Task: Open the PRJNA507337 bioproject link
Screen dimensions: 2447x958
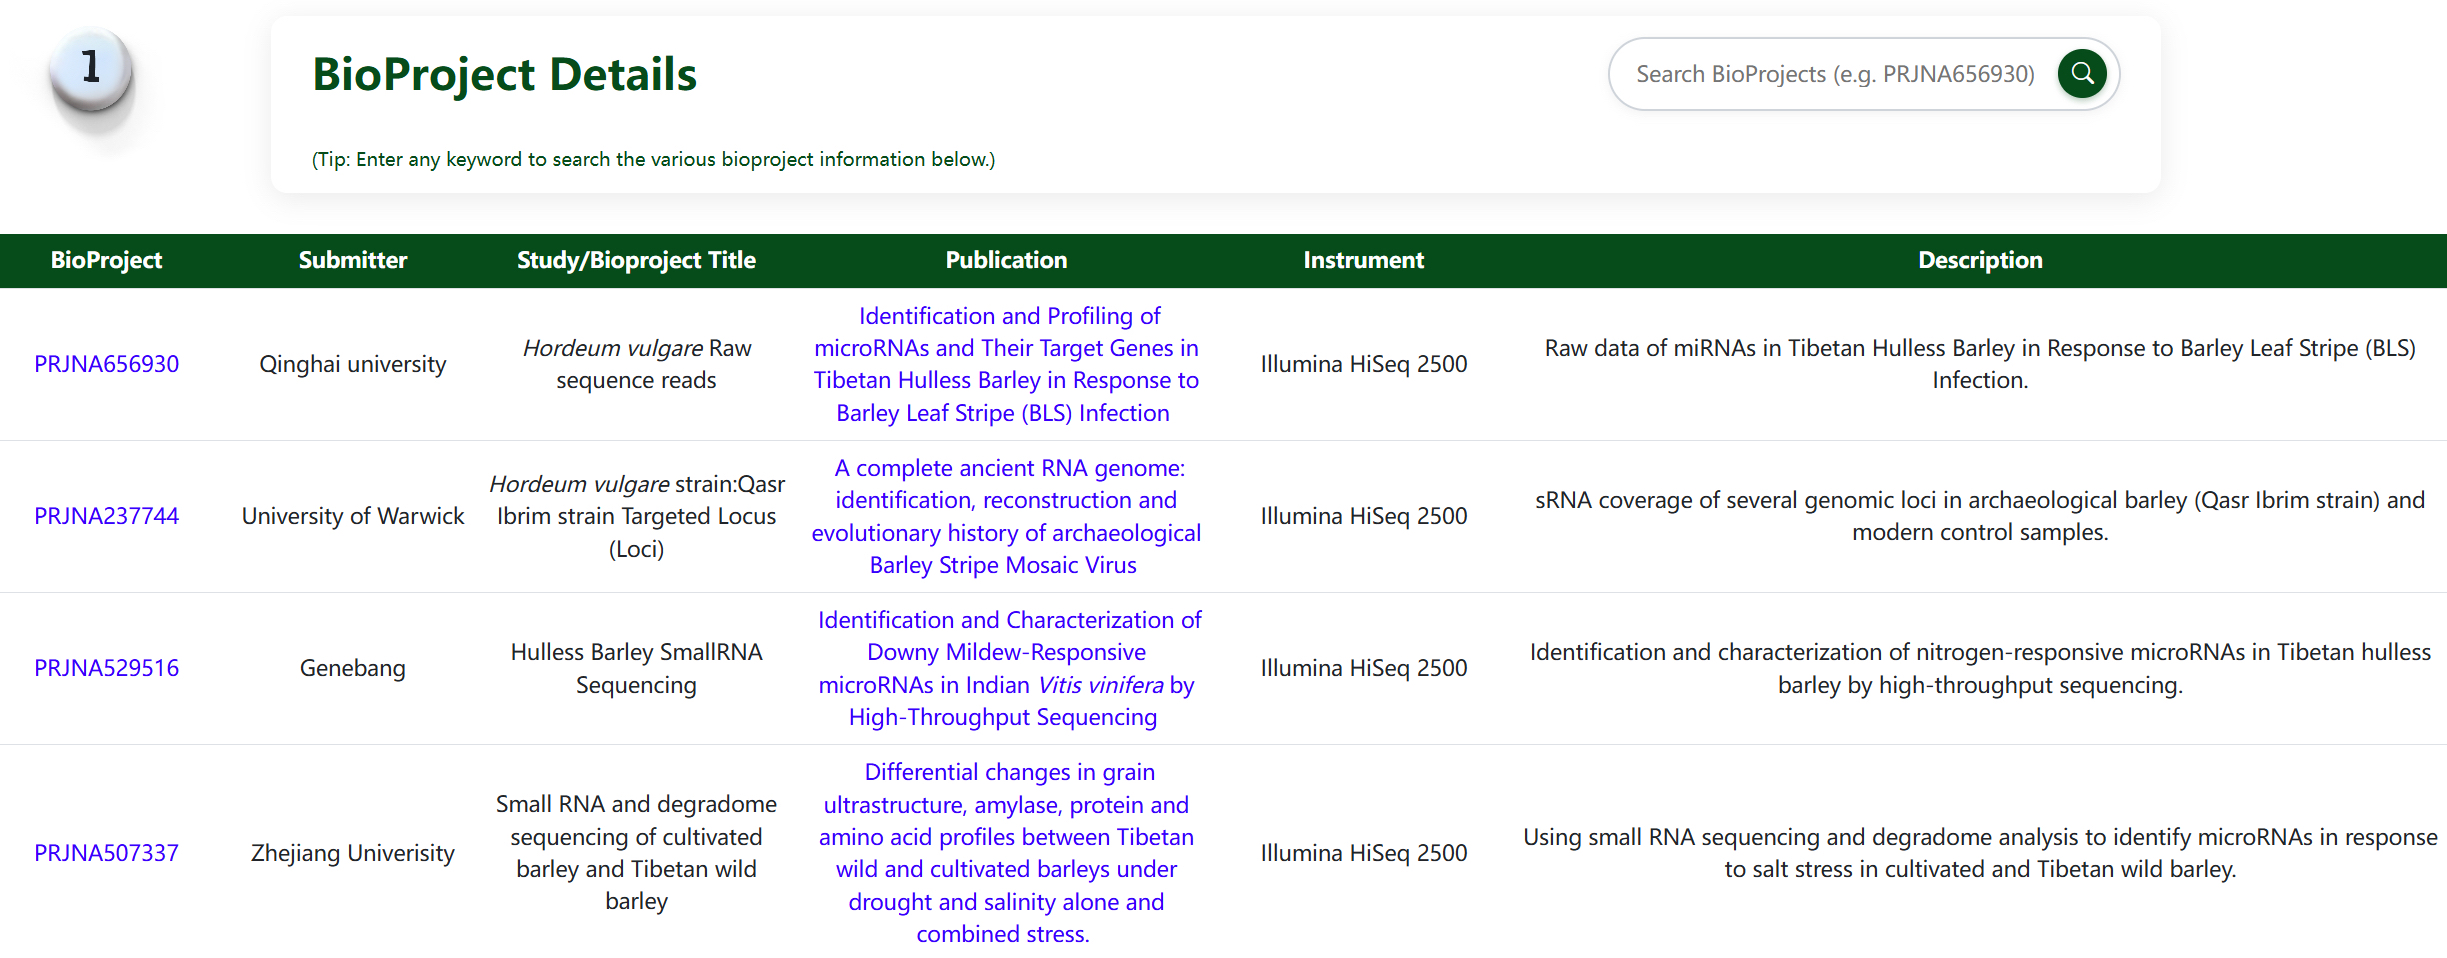Action: (x=107, y=853)
